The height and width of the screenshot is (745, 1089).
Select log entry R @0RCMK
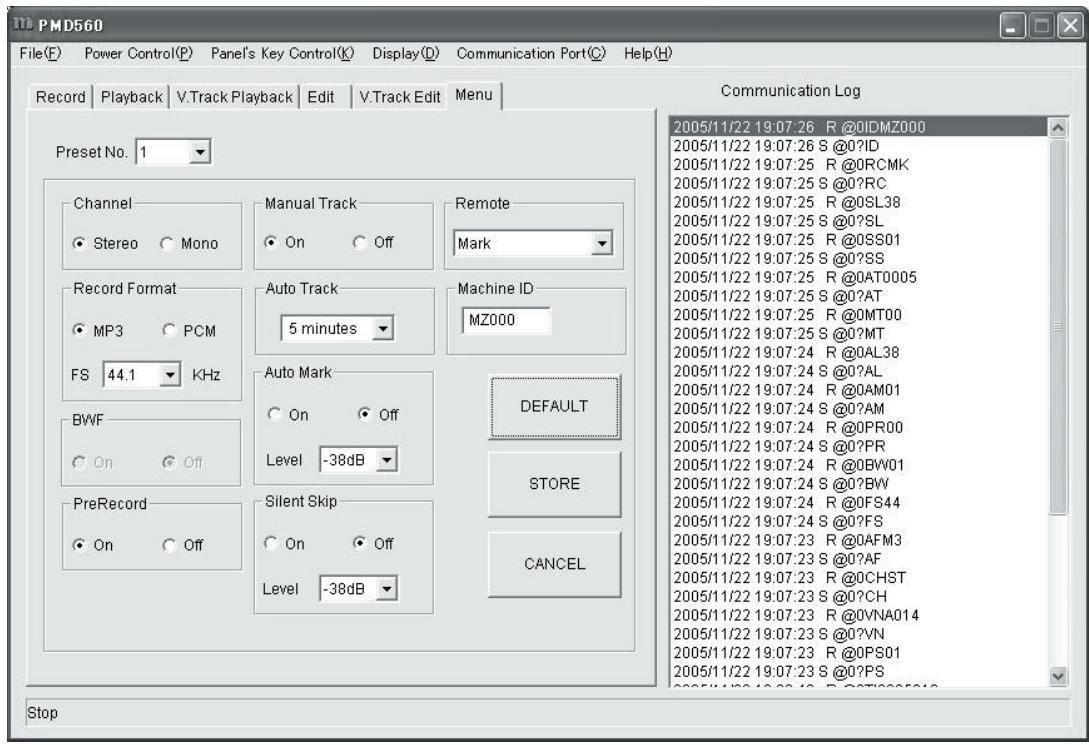[859, 165]
